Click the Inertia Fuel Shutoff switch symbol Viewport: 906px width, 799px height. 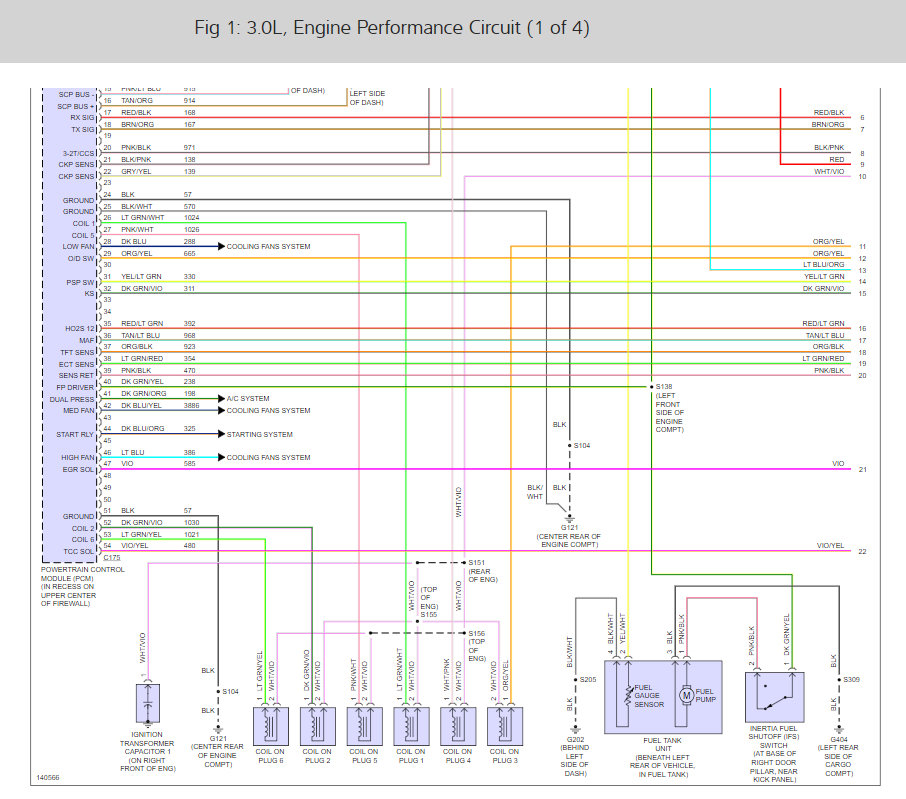tap(775, 697)
